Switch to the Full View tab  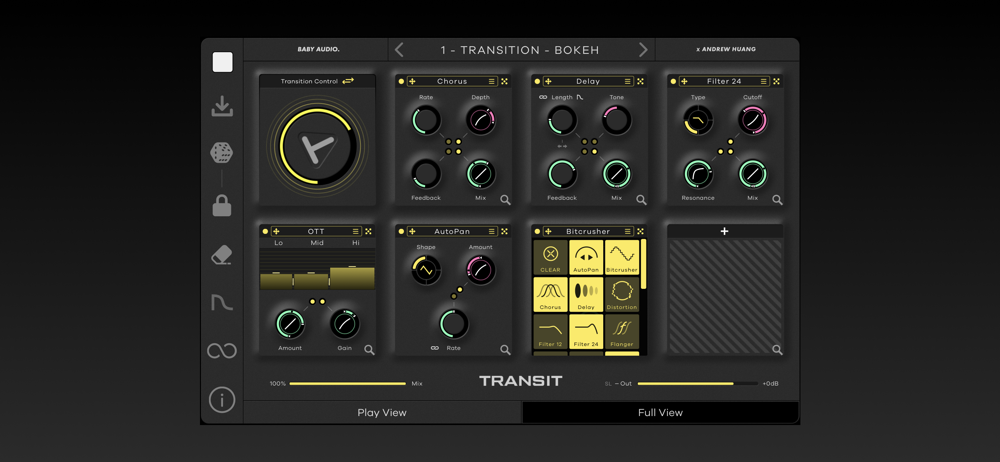click(660, 412)
